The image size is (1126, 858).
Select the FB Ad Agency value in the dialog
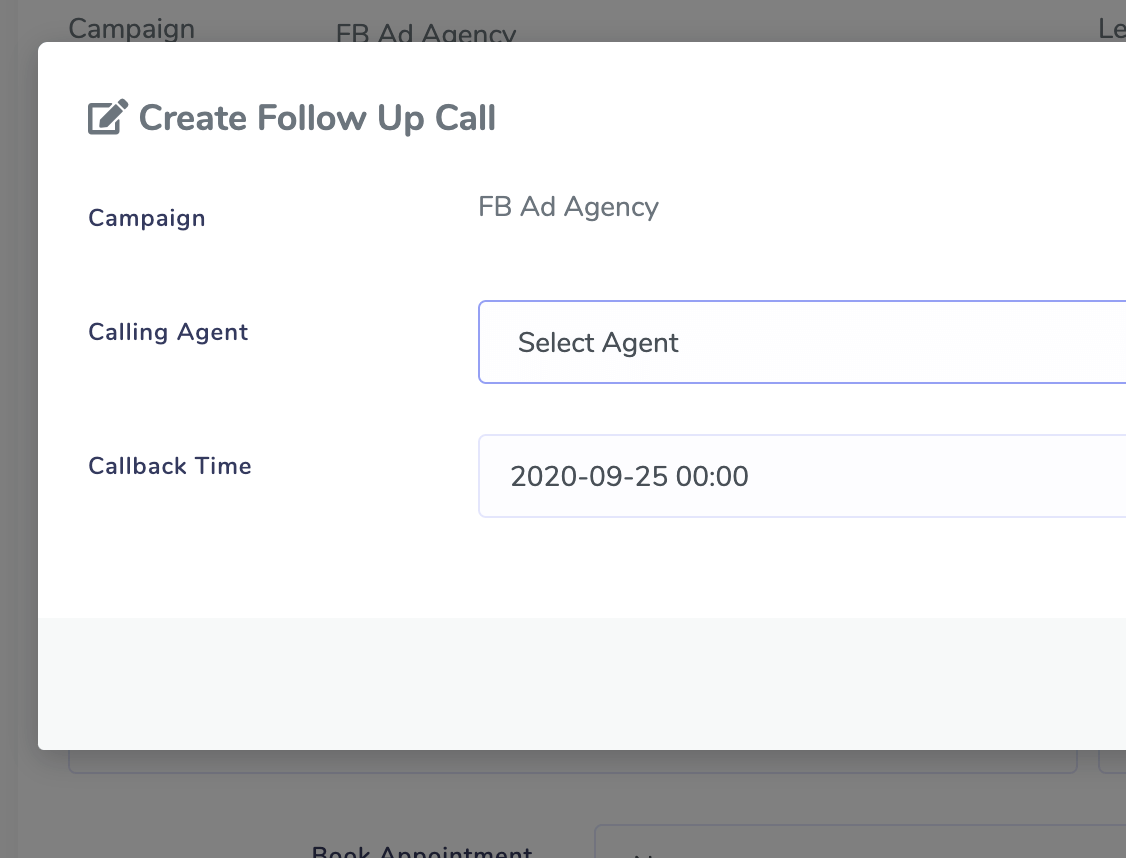point(568,207)
